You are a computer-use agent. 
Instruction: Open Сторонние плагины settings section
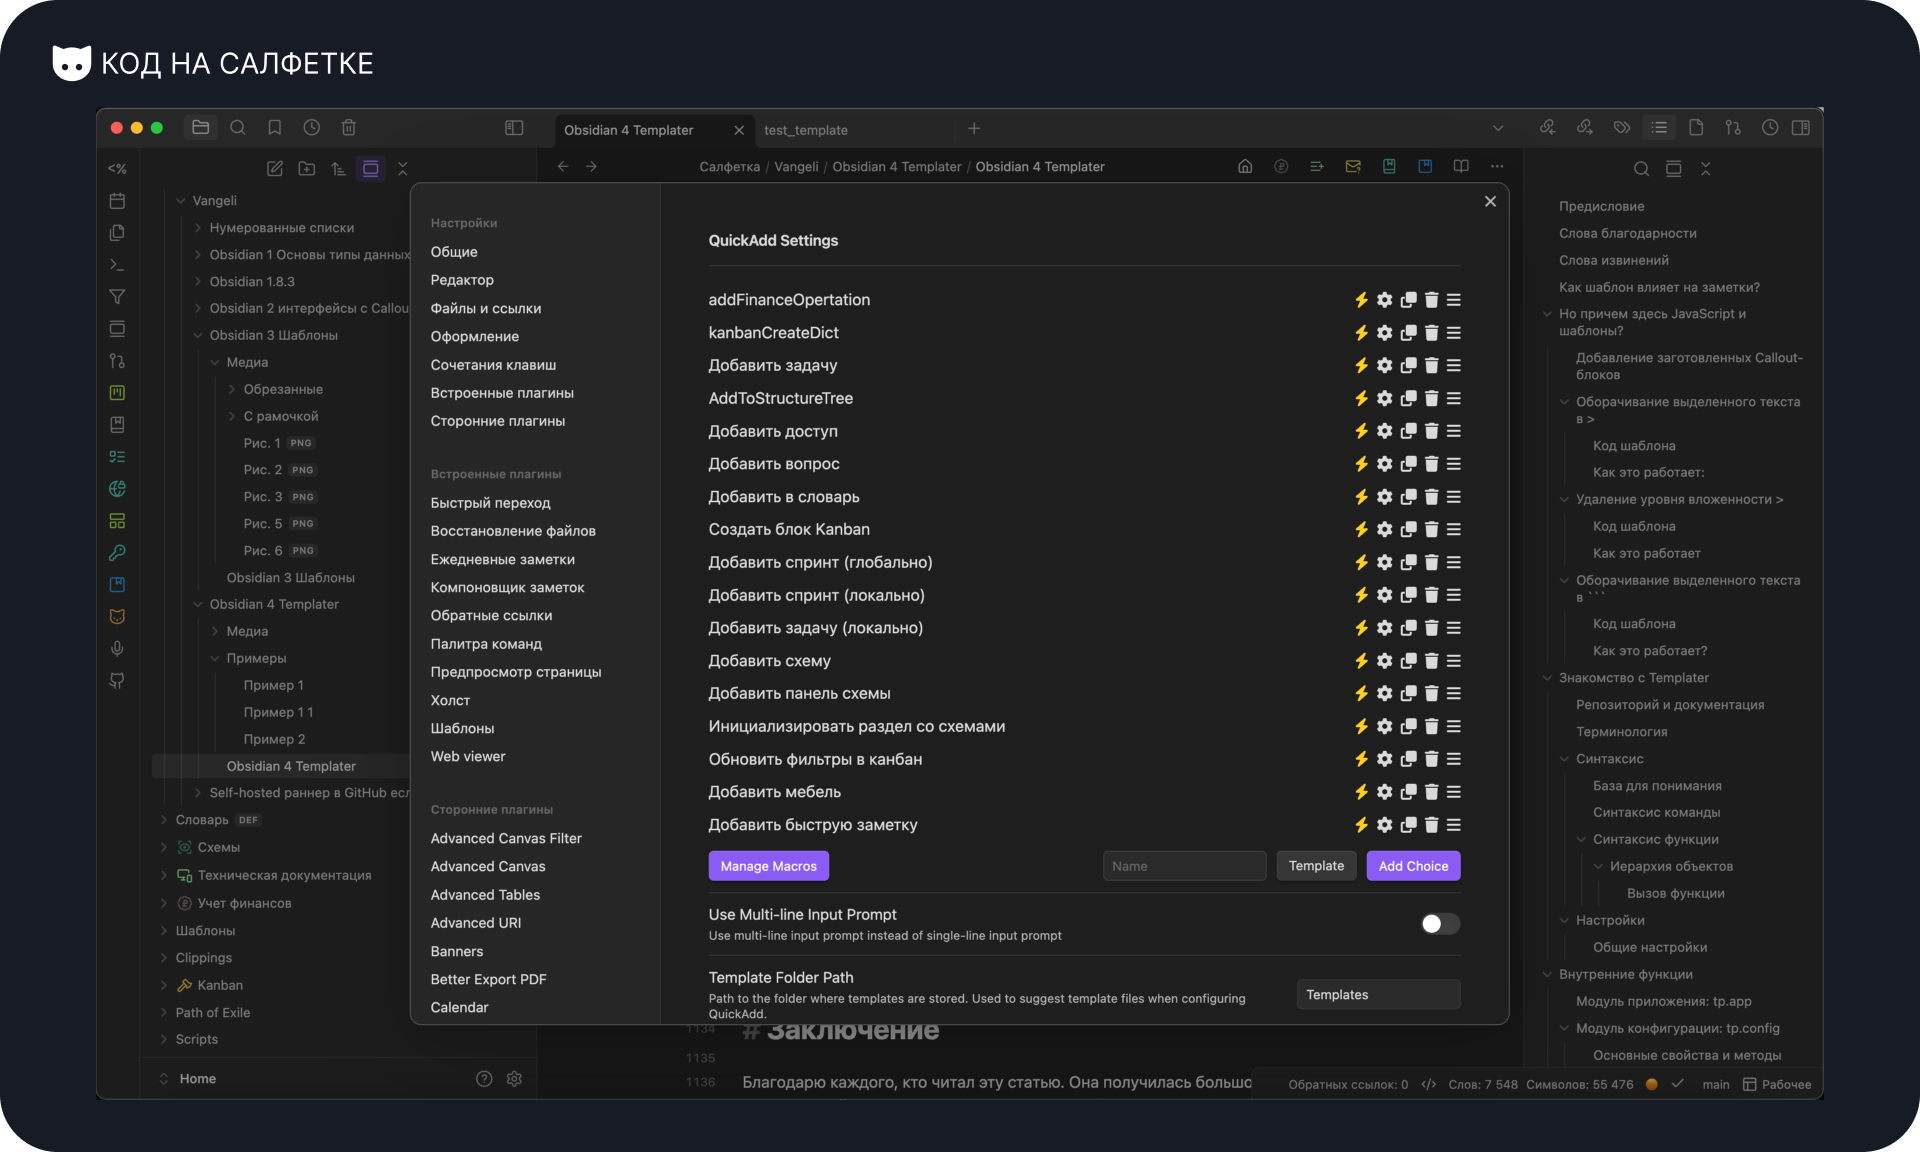pyautogui.click(x=498, y=421)
